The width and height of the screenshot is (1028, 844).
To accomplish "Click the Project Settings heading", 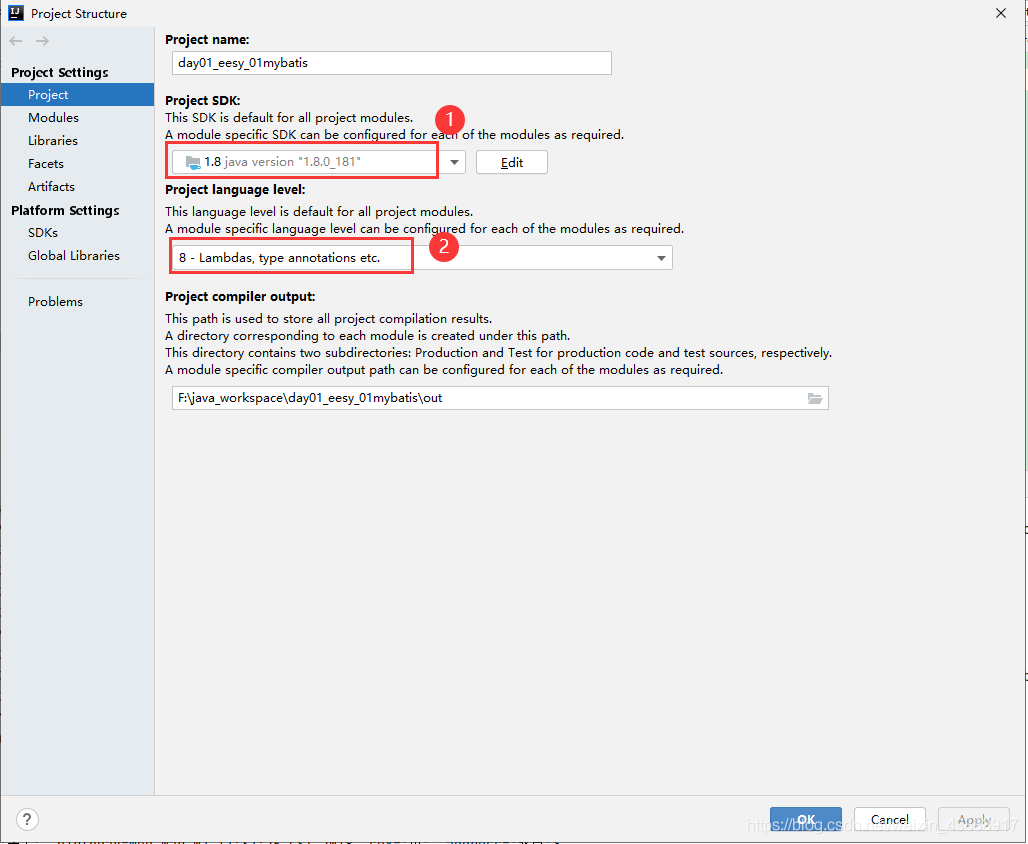I will point(60,72).
